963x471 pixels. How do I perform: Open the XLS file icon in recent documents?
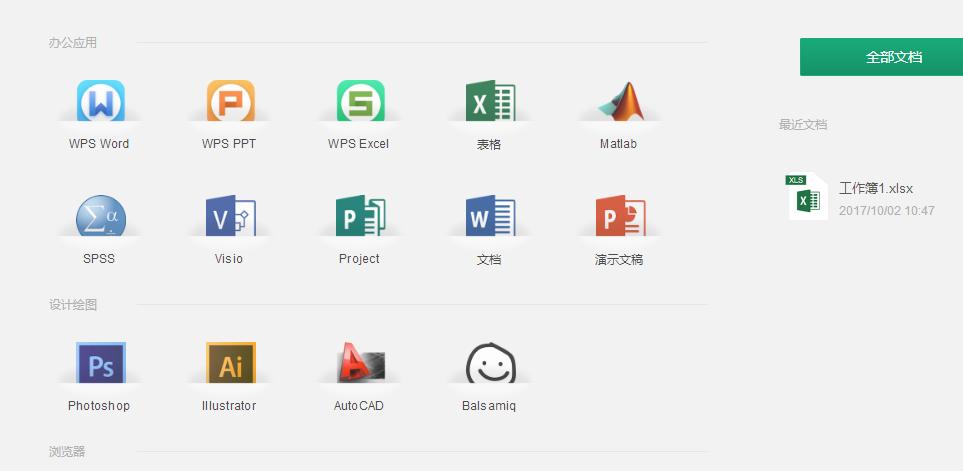(x=807, y=196)
